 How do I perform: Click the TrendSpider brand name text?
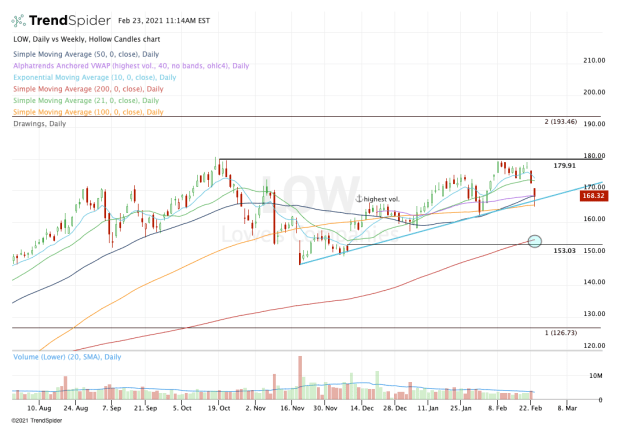click(x=70, y=21)
